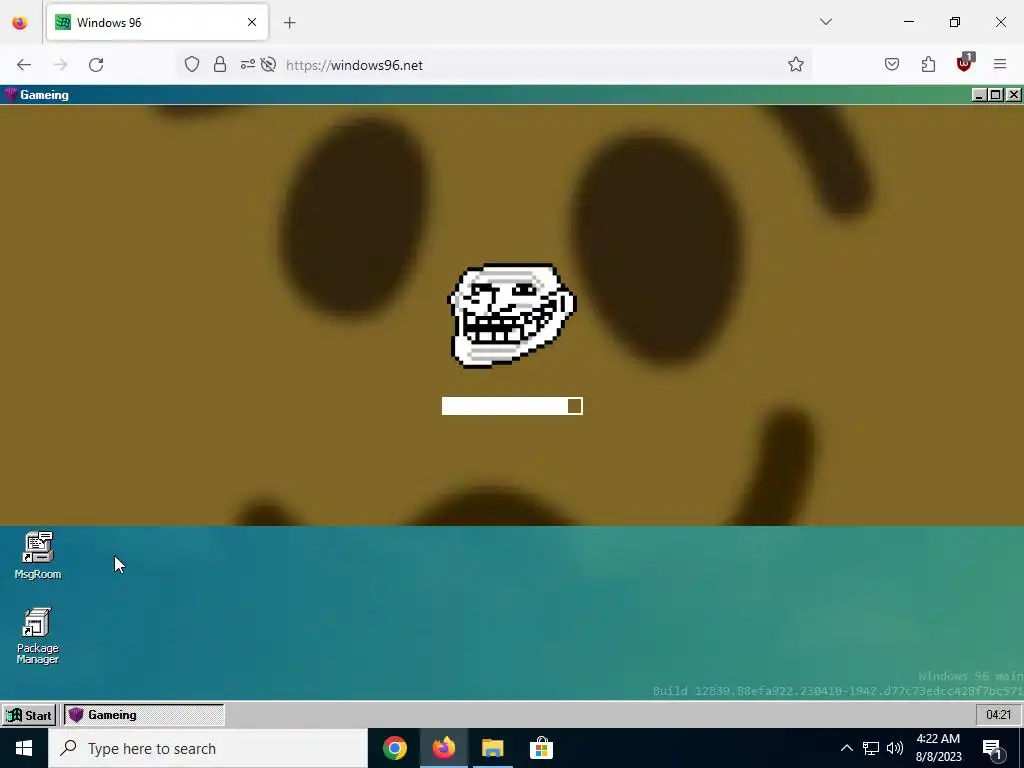Screen dimensions: 1024x768
Task: Show hidden system tray icons
Action: [x=846, y=748]
